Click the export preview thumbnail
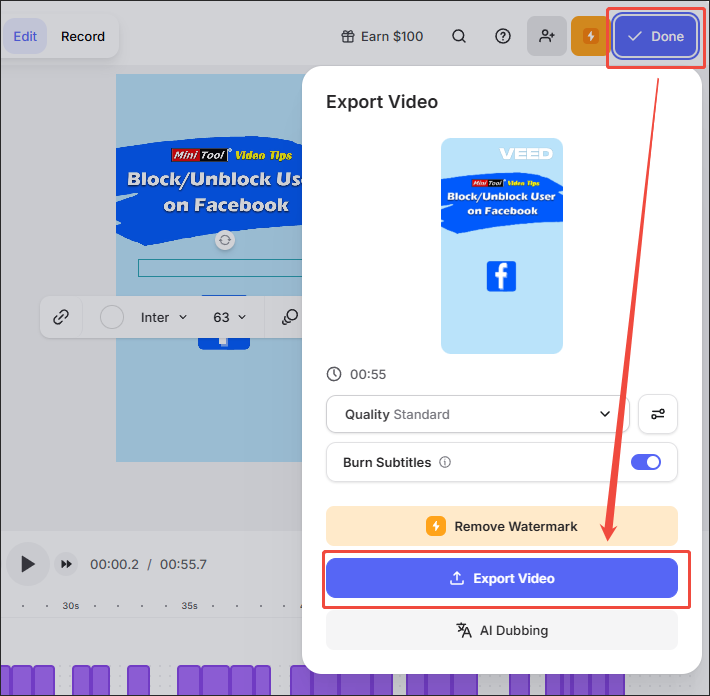The image size is (710, 696). (x=502, y=246)
